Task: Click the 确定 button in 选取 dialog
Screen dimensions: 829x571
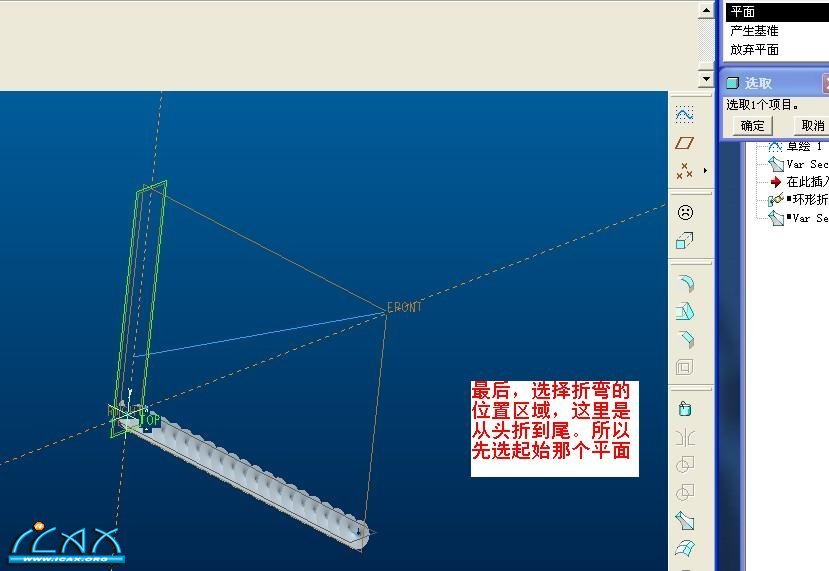Action: point(752,126)
